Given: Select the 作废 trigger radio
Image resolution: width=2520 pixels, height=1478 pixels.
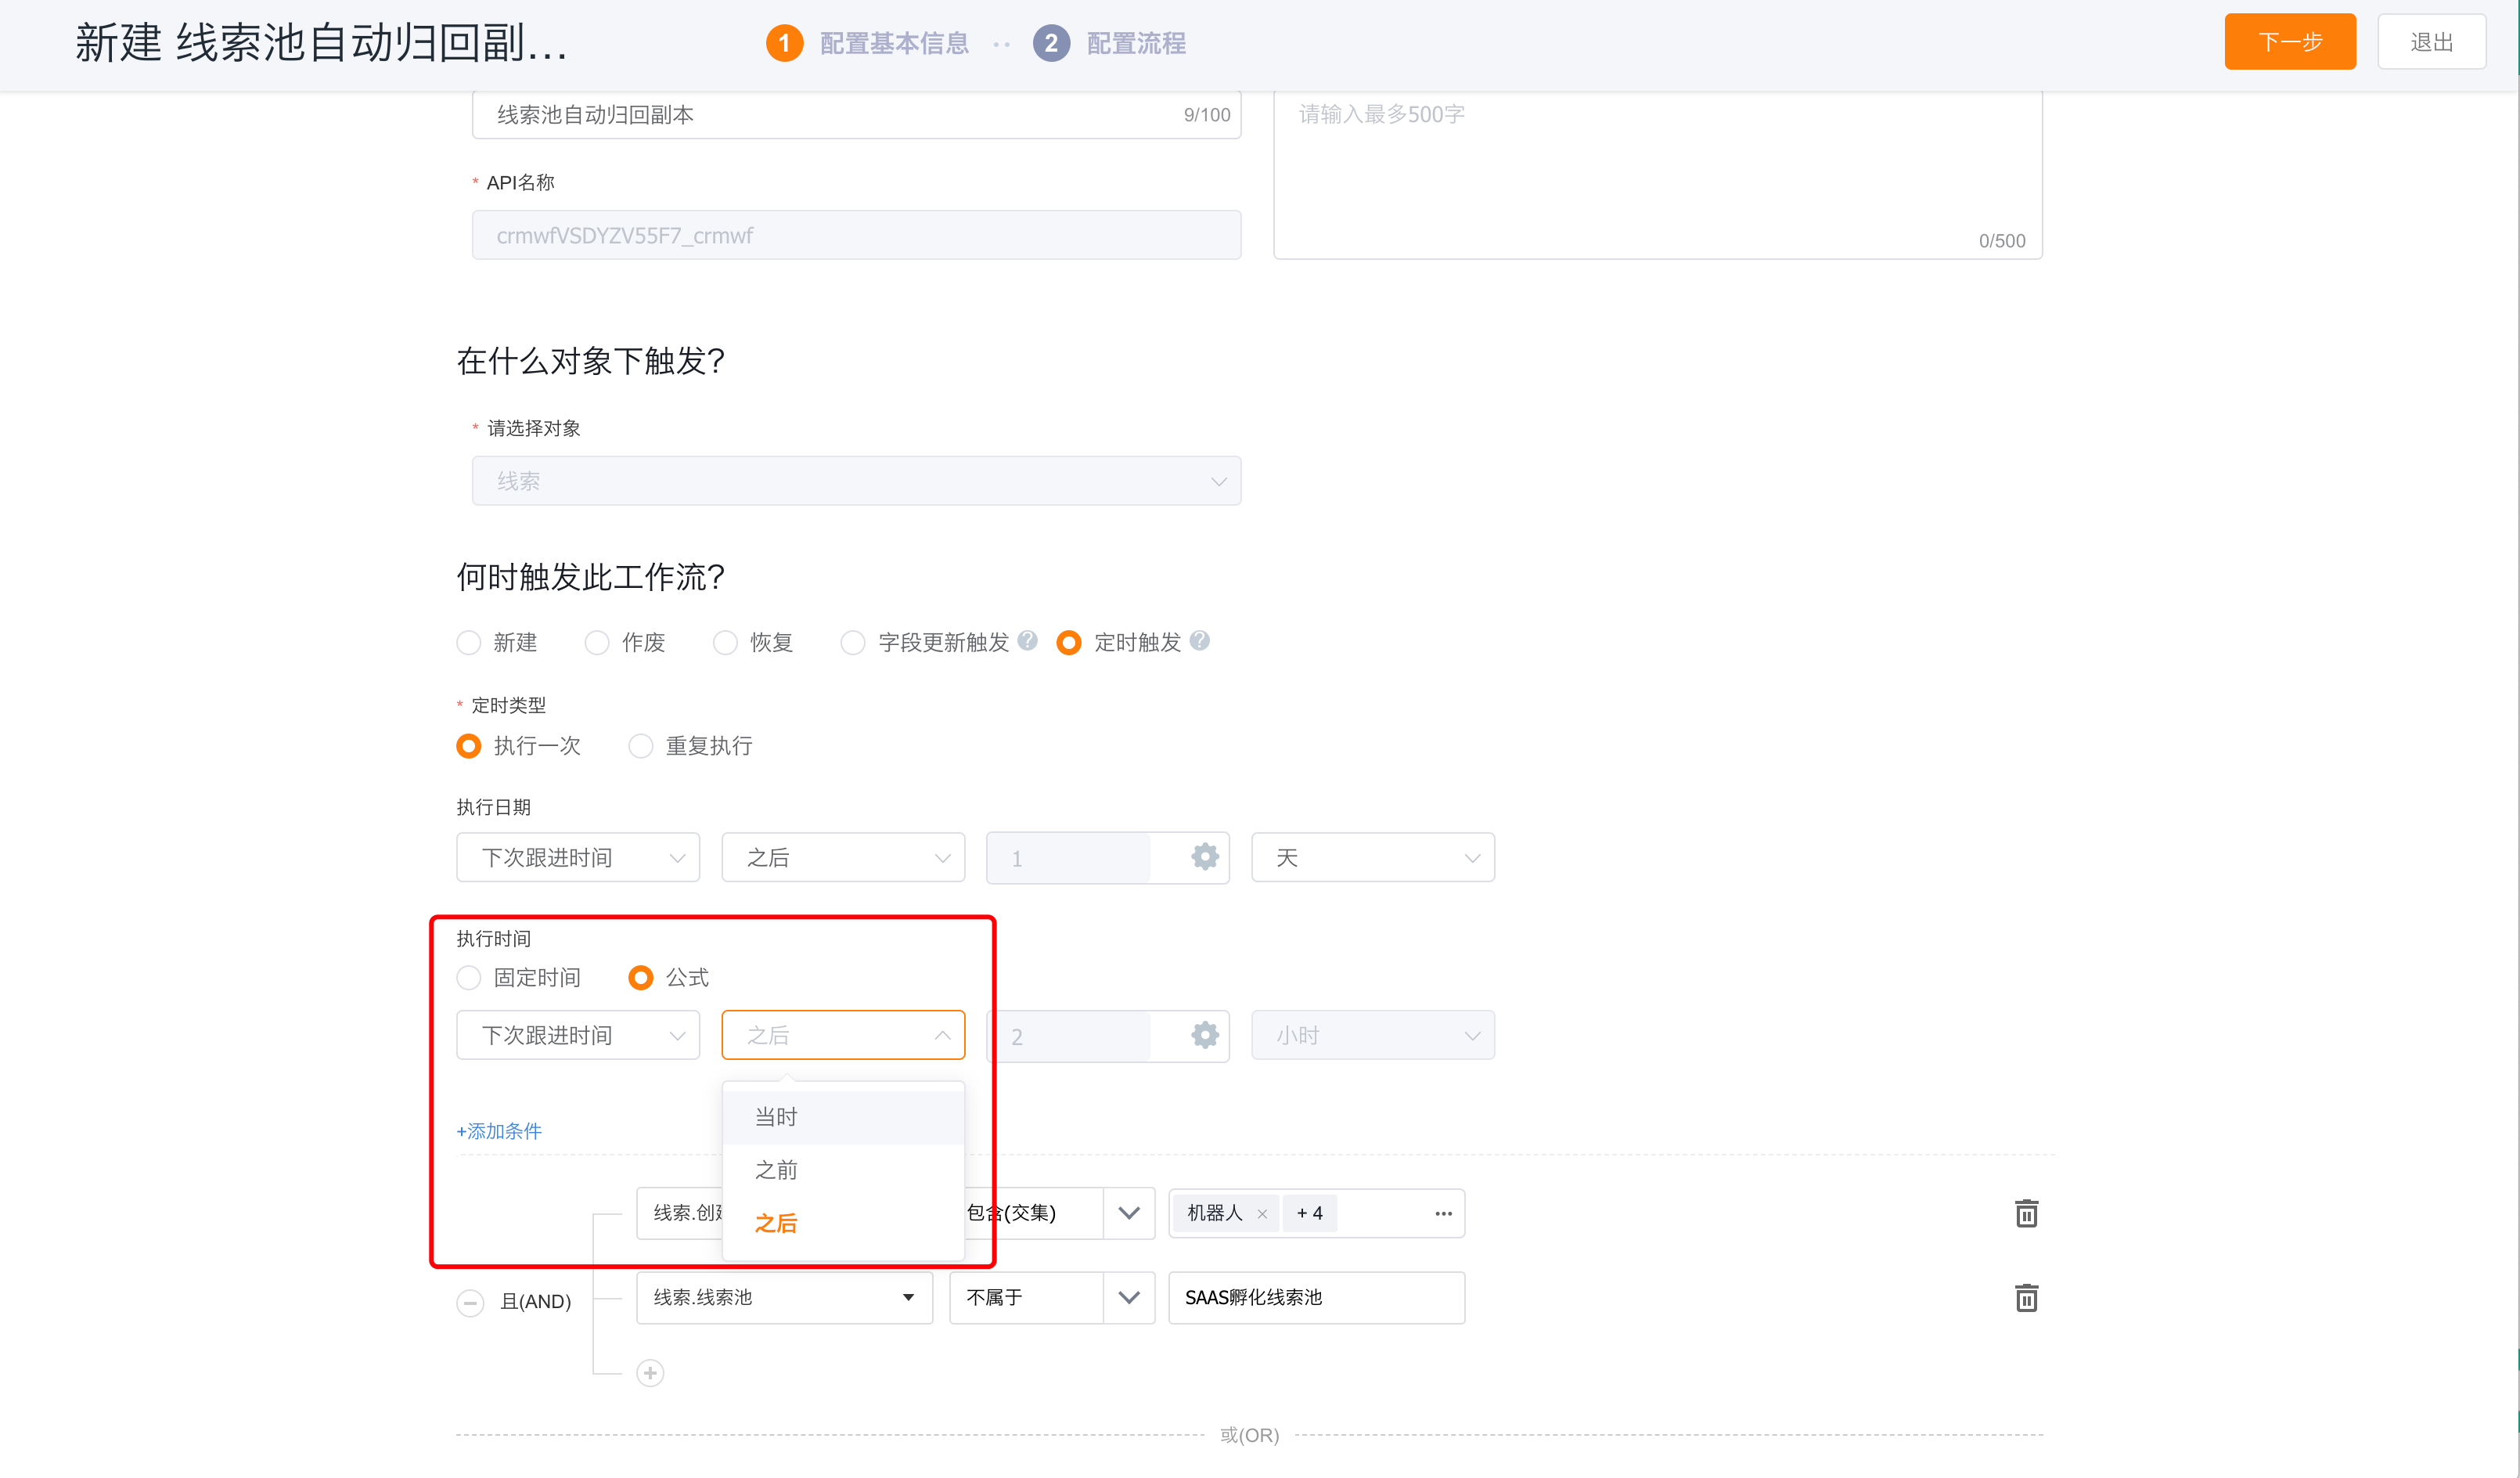Looking at the screenshot, I should (x=597, y=642).
